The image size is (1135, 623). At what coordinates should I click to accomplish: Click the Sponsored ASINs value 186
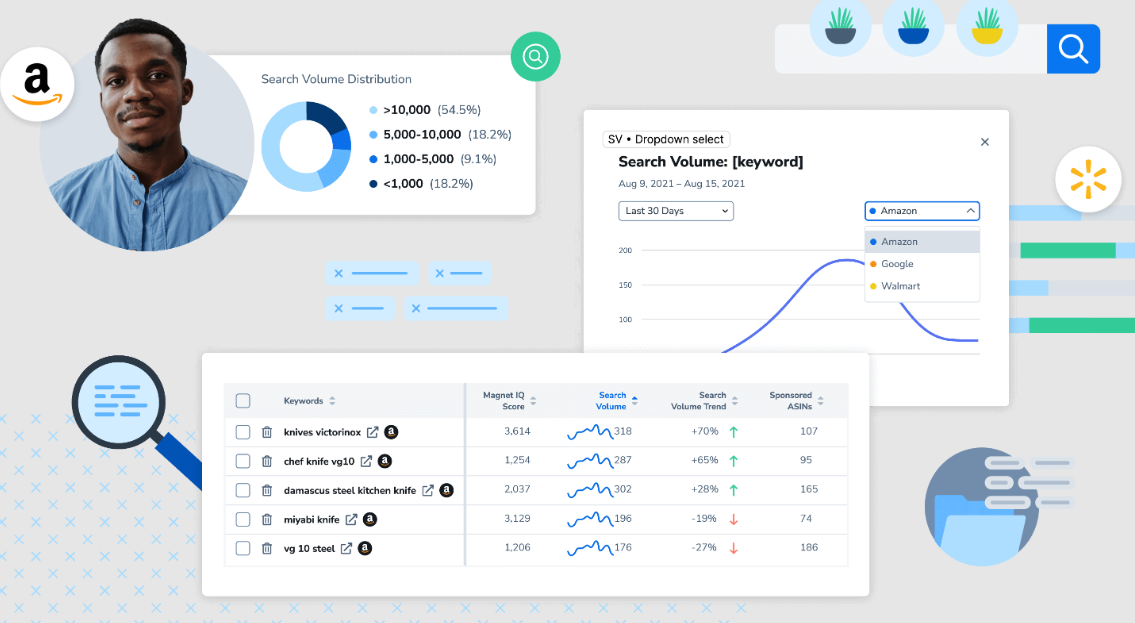pyautogui.click(x=809, y=547)
